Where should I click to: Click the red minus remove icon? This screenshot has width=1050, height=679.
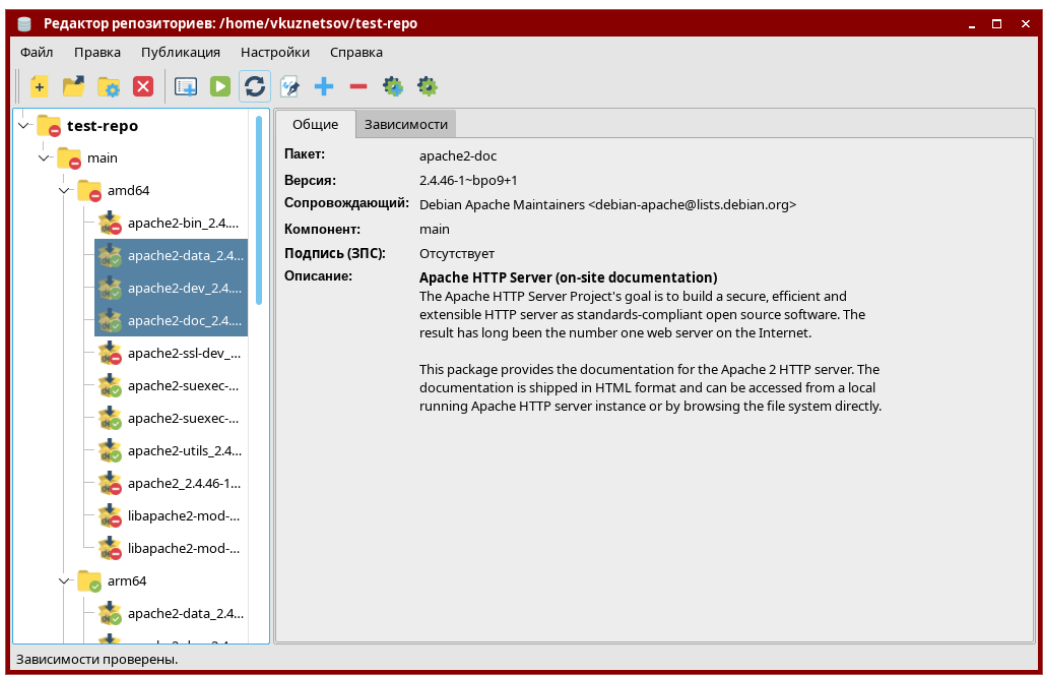(358, 87)
